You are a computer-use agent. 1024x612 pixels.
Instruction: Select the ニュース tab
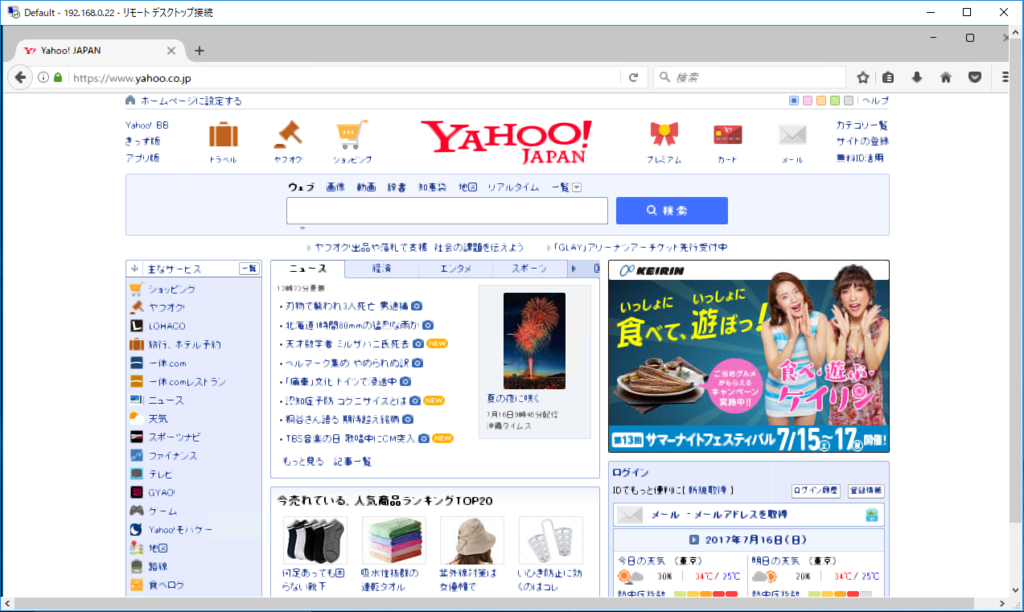pos(308,268)
